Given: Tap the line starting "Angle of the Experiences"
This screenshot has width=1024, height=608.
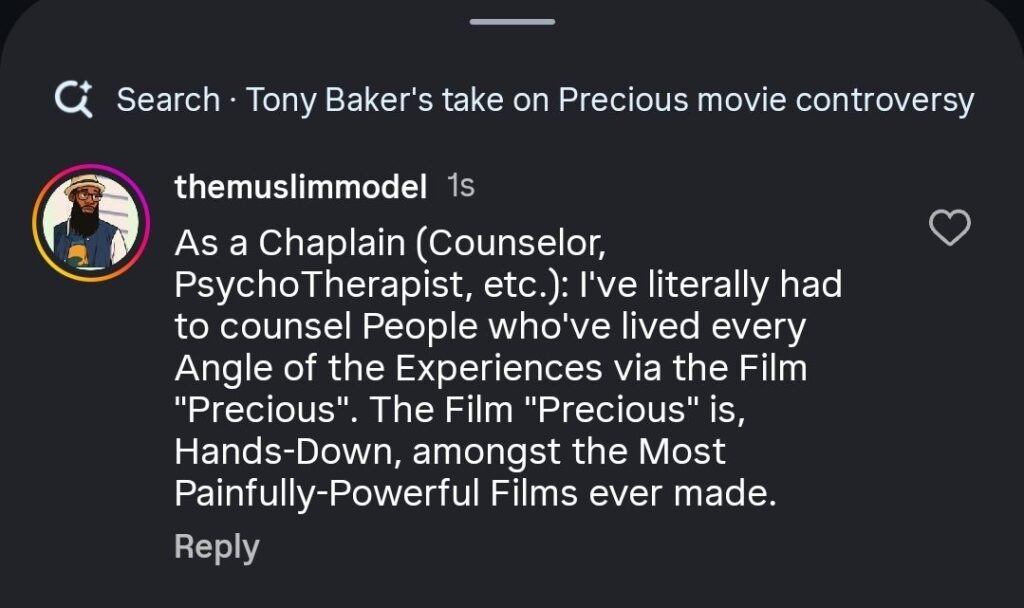Looking at the screenshot, I should pos(490,369).
